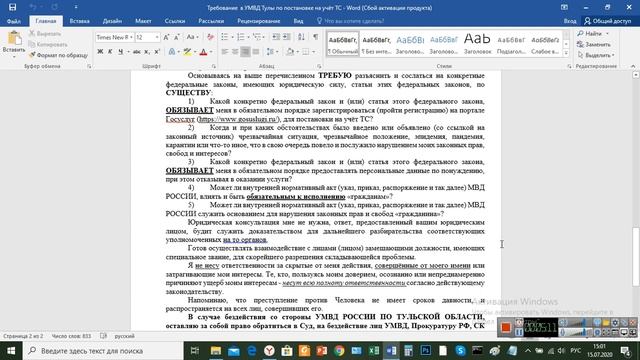Click the Общий доступ button
This screenshot has width=640, height=360.
coord(607,21)
